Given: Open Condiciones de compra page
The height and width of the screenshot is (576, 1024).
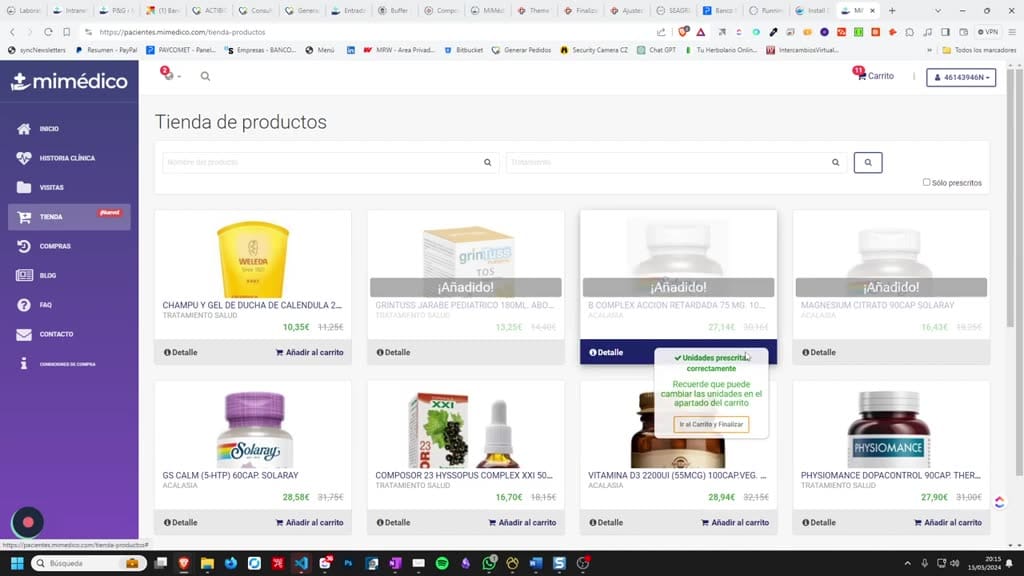Looking at the screenshot, I should [x=69, y=364].
